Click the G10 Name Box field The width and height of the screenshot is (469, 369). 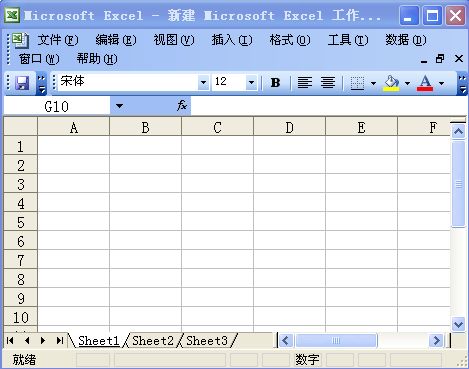[x=57, y=106]
